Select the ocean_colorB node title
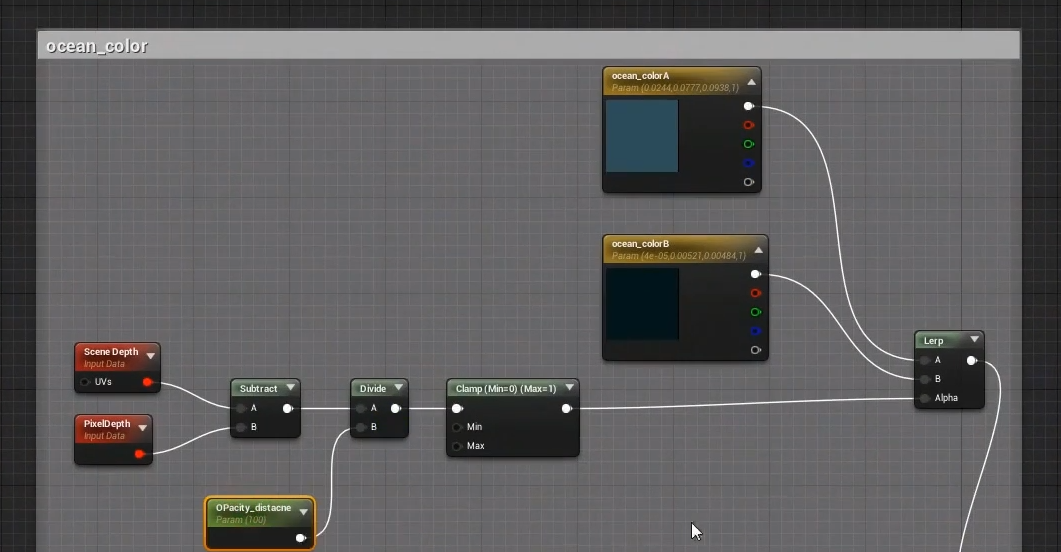 point(640,244)
